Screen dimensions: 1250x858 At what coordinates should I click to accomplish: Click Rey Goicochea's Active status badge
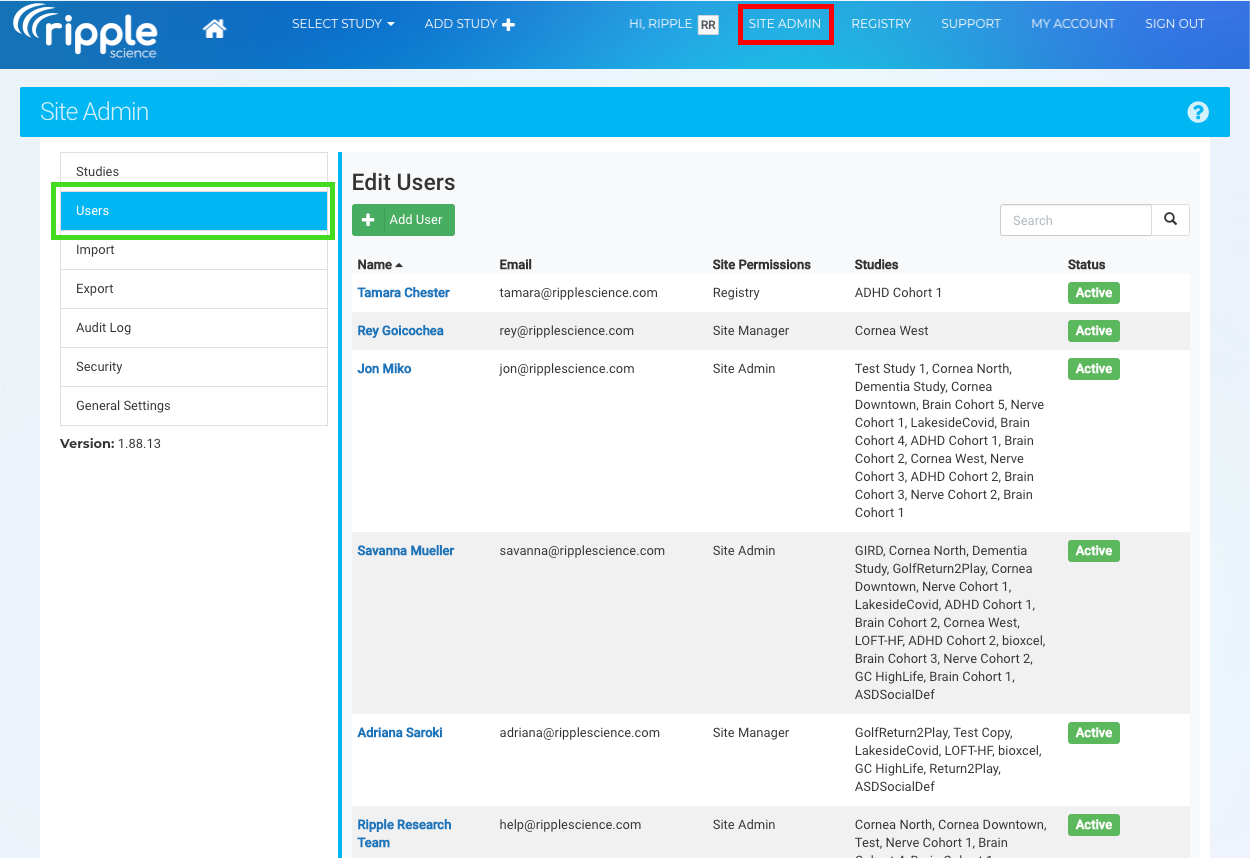point(1093,331)
